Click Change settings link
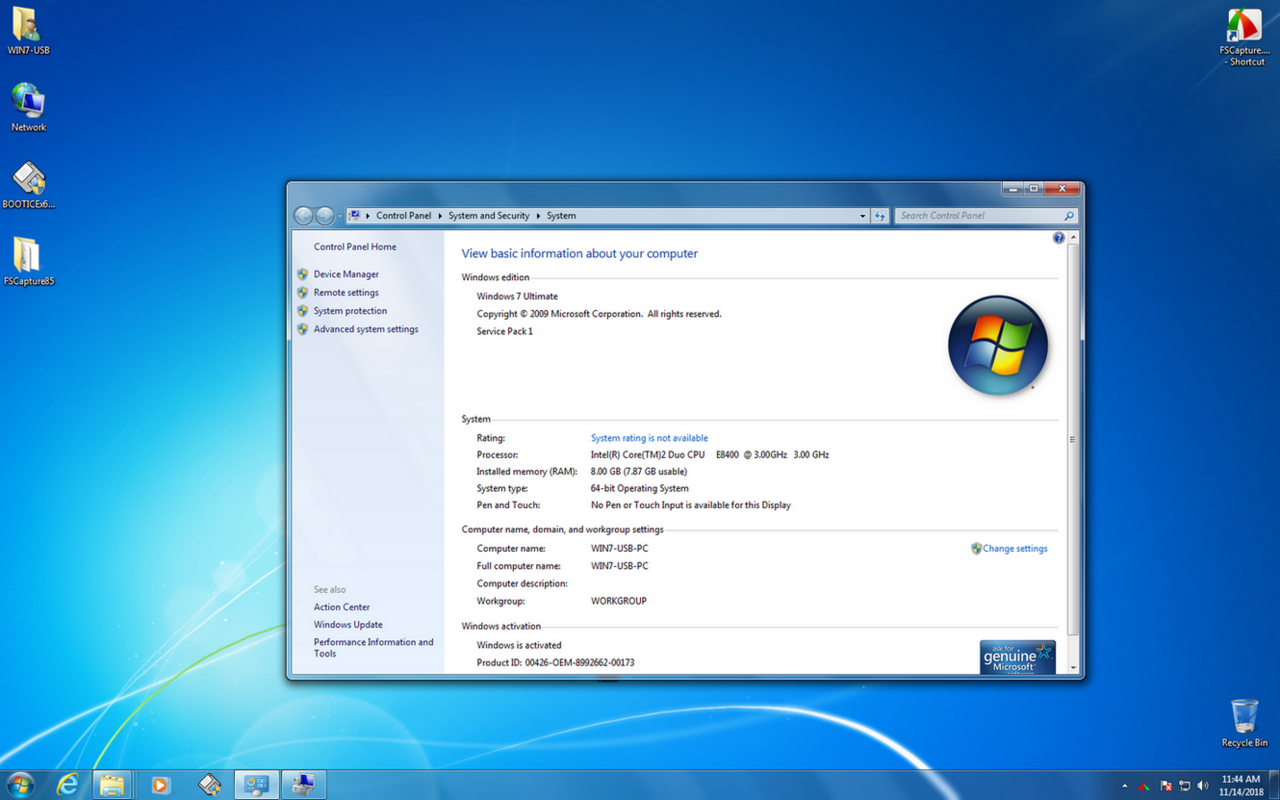This screenshot has width=1280, height=800. coord(1015,548)
